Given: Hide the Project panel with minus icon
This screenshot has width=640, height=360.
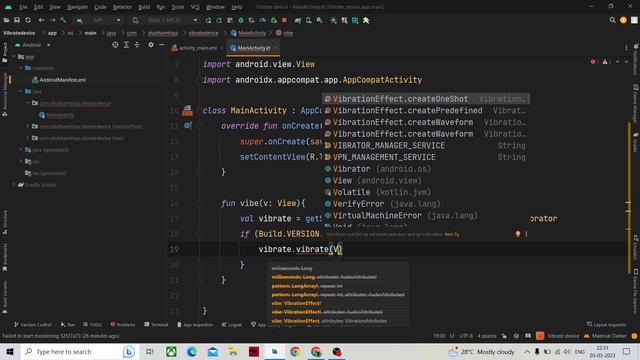Looking at the screenshot, I should click(162, 45).
